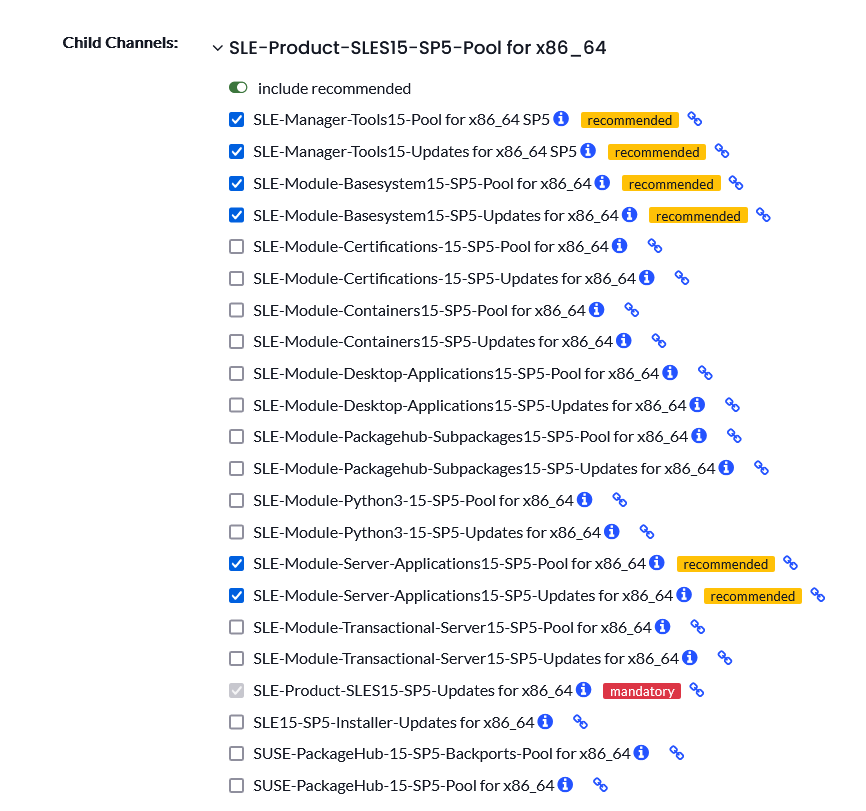Click link icon after the mandatory badge
866x811 pixels.
[697, 690]
